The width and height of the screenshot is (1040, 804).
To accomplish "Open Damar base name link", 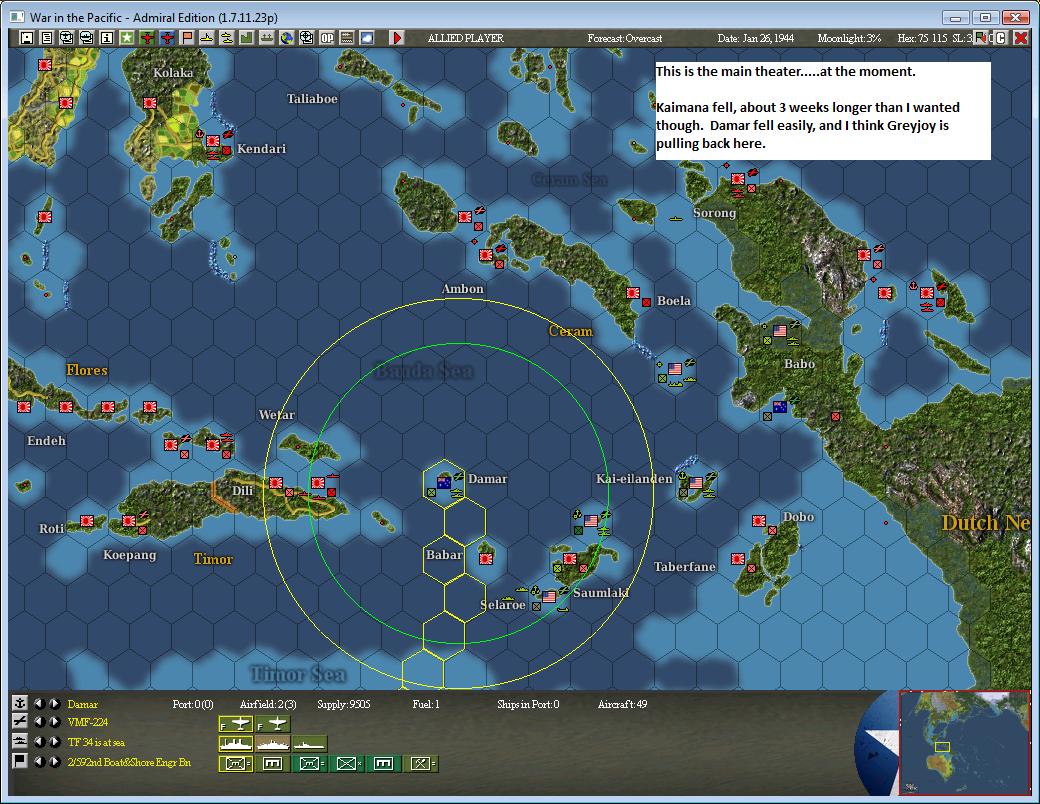I will click(82, 704).
